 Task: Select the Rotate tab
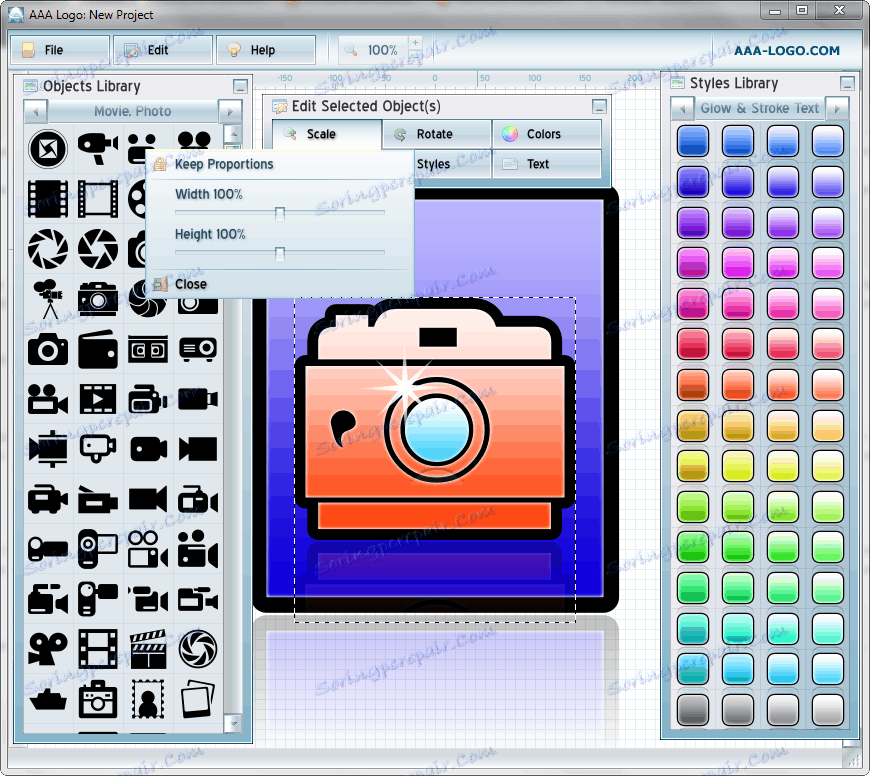[x=437, y=134]
